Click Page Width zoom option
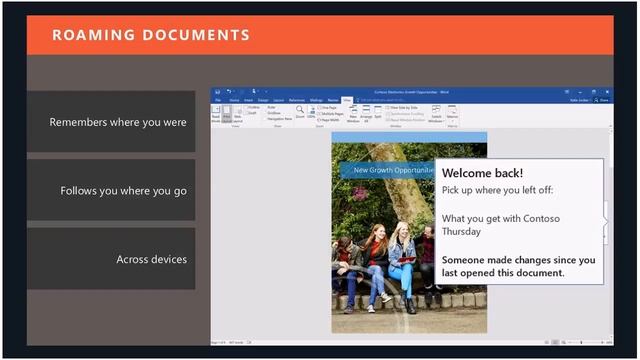640x360 pixels. point(329,120)
